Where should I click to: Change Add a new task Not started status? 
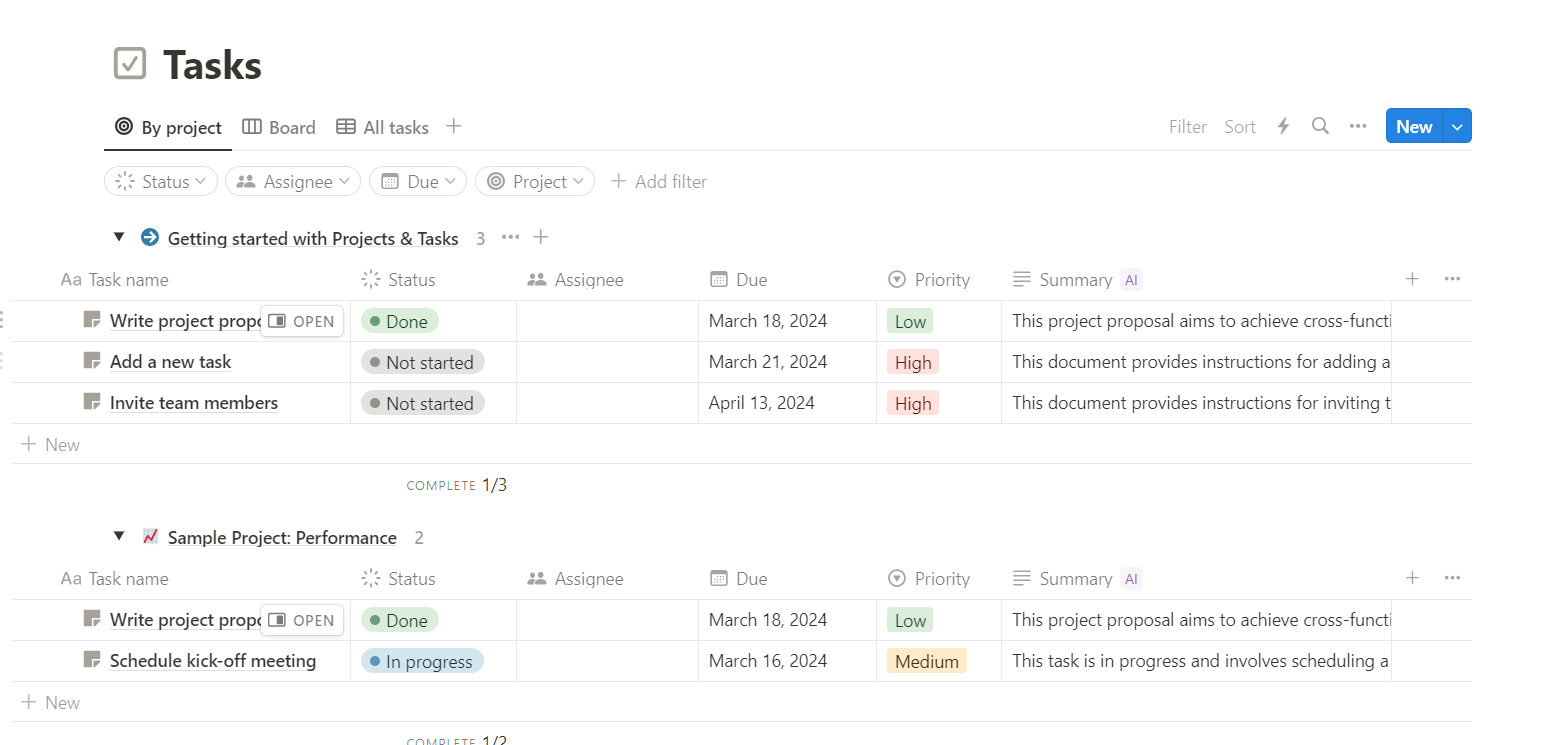[x=423, y=362]
